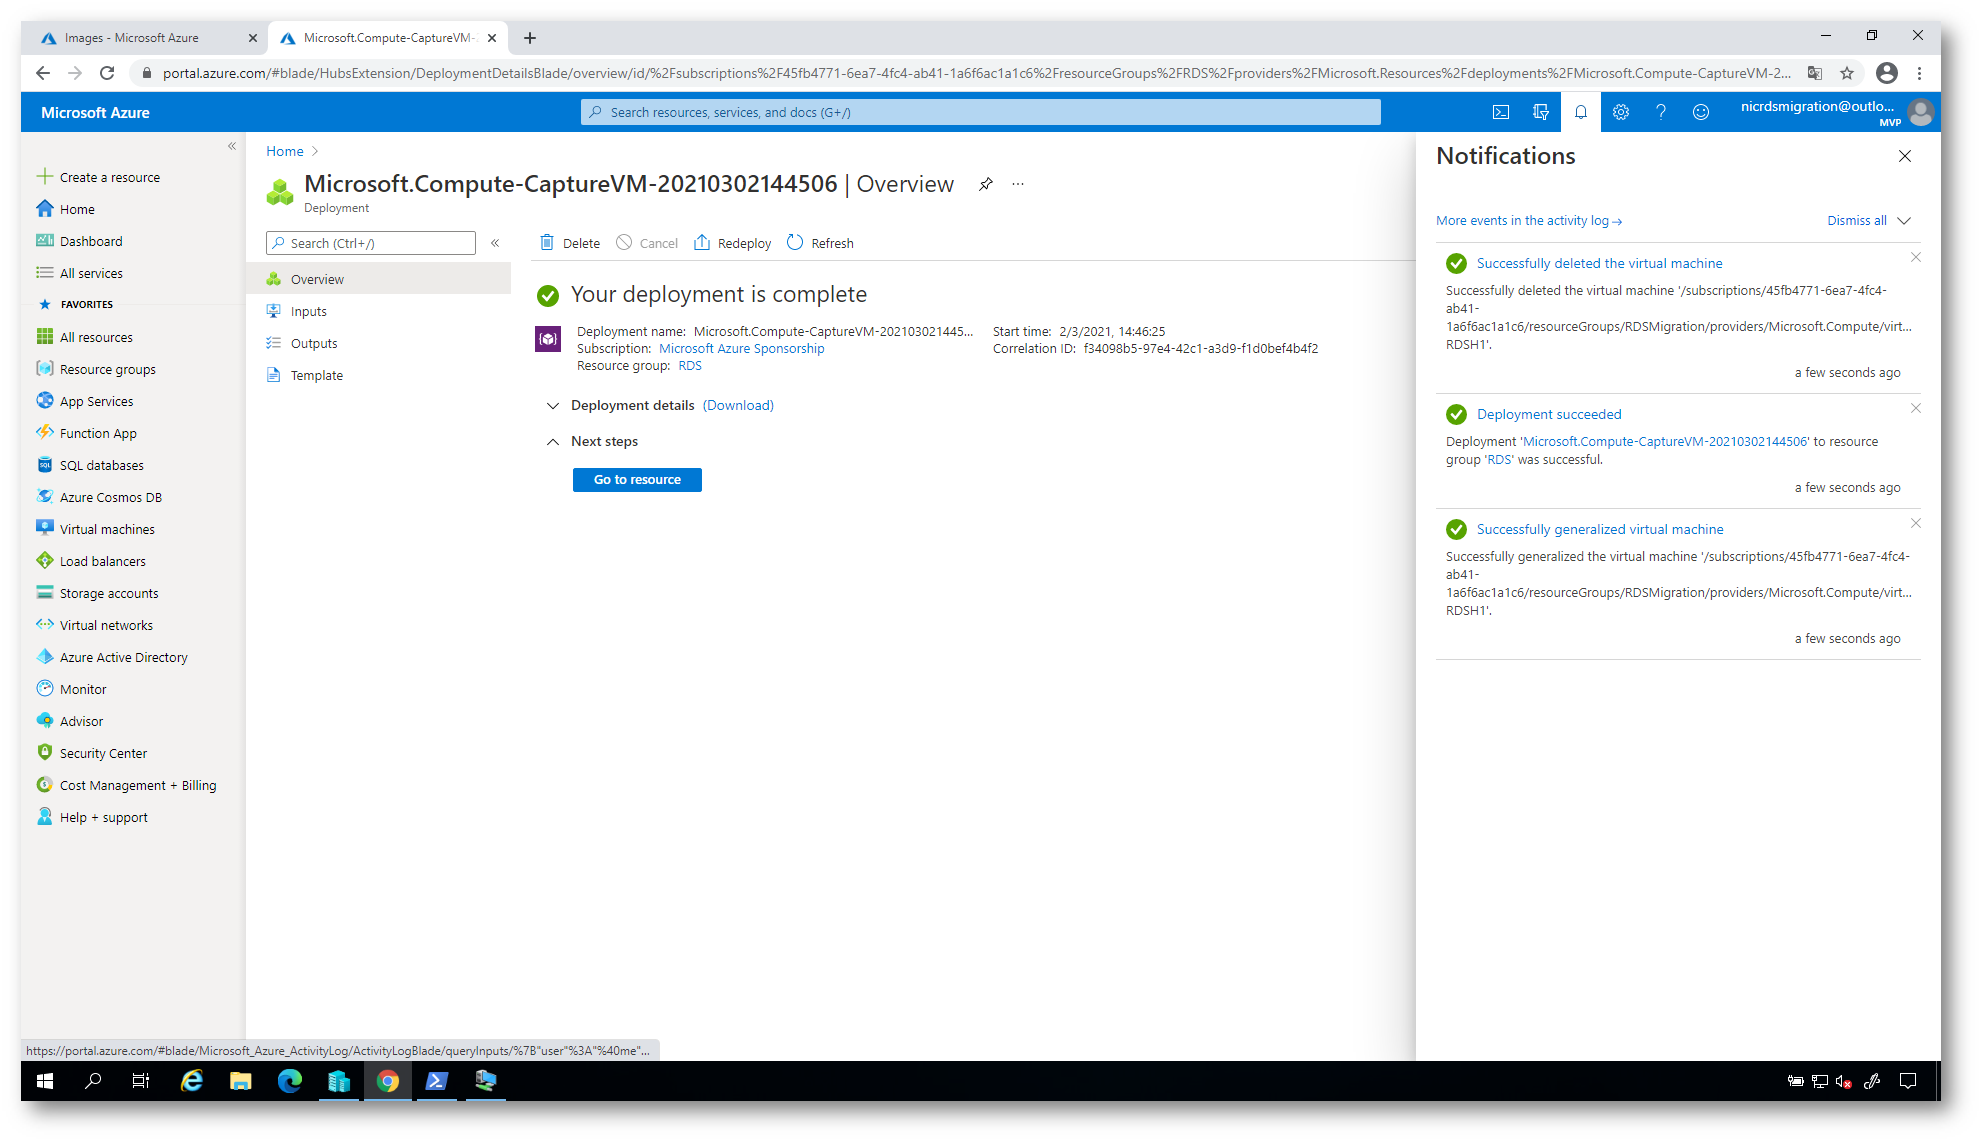Open Advisor
1983x1143 pixels.
pyautogui.click(x=69, y=721)
